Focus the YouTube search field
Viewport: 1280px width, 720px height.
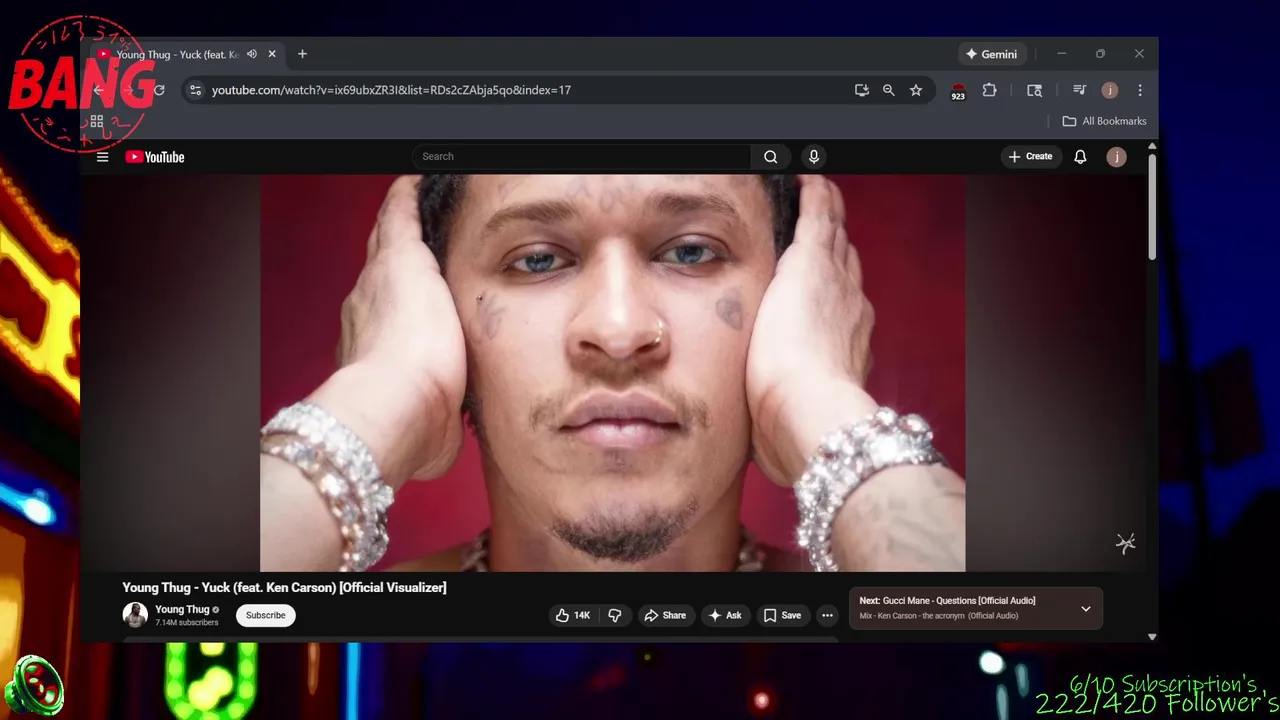(x=581, y=156)
